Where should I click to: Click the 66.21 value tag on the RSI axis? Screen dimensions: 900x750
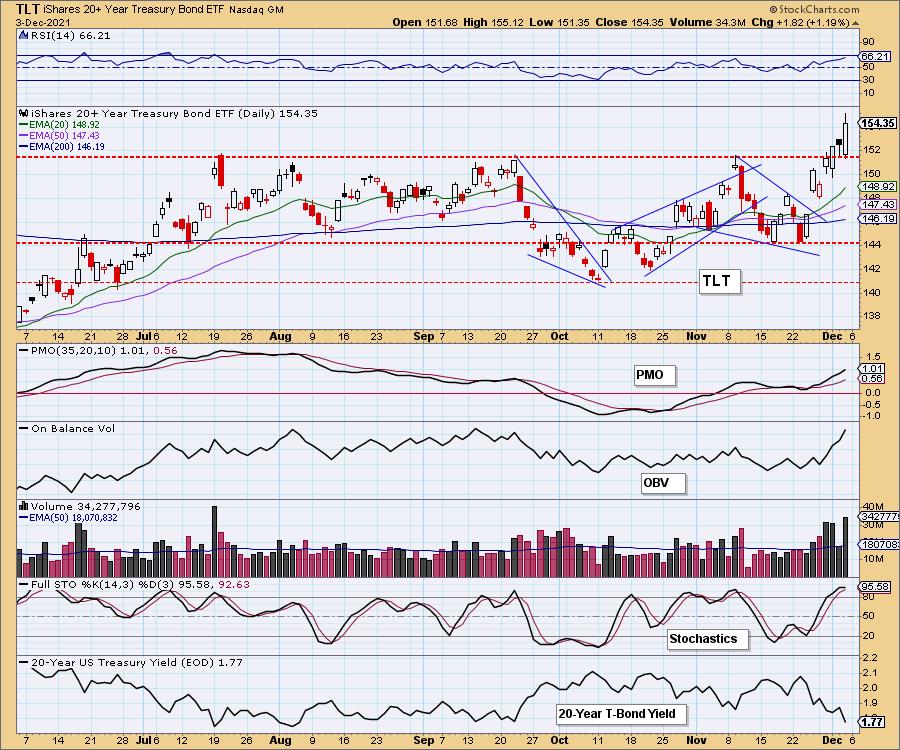coord(875,56)
